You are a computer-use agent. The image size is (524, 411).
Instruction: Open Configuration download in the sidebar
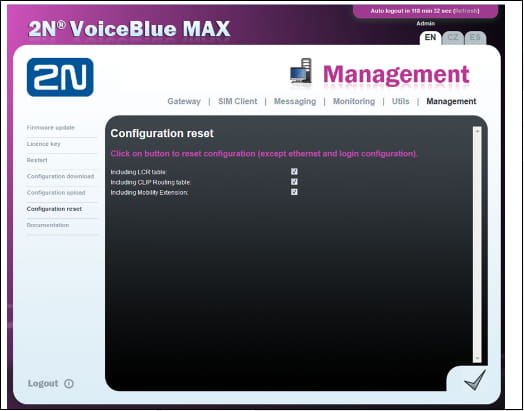tap(60, 176)
